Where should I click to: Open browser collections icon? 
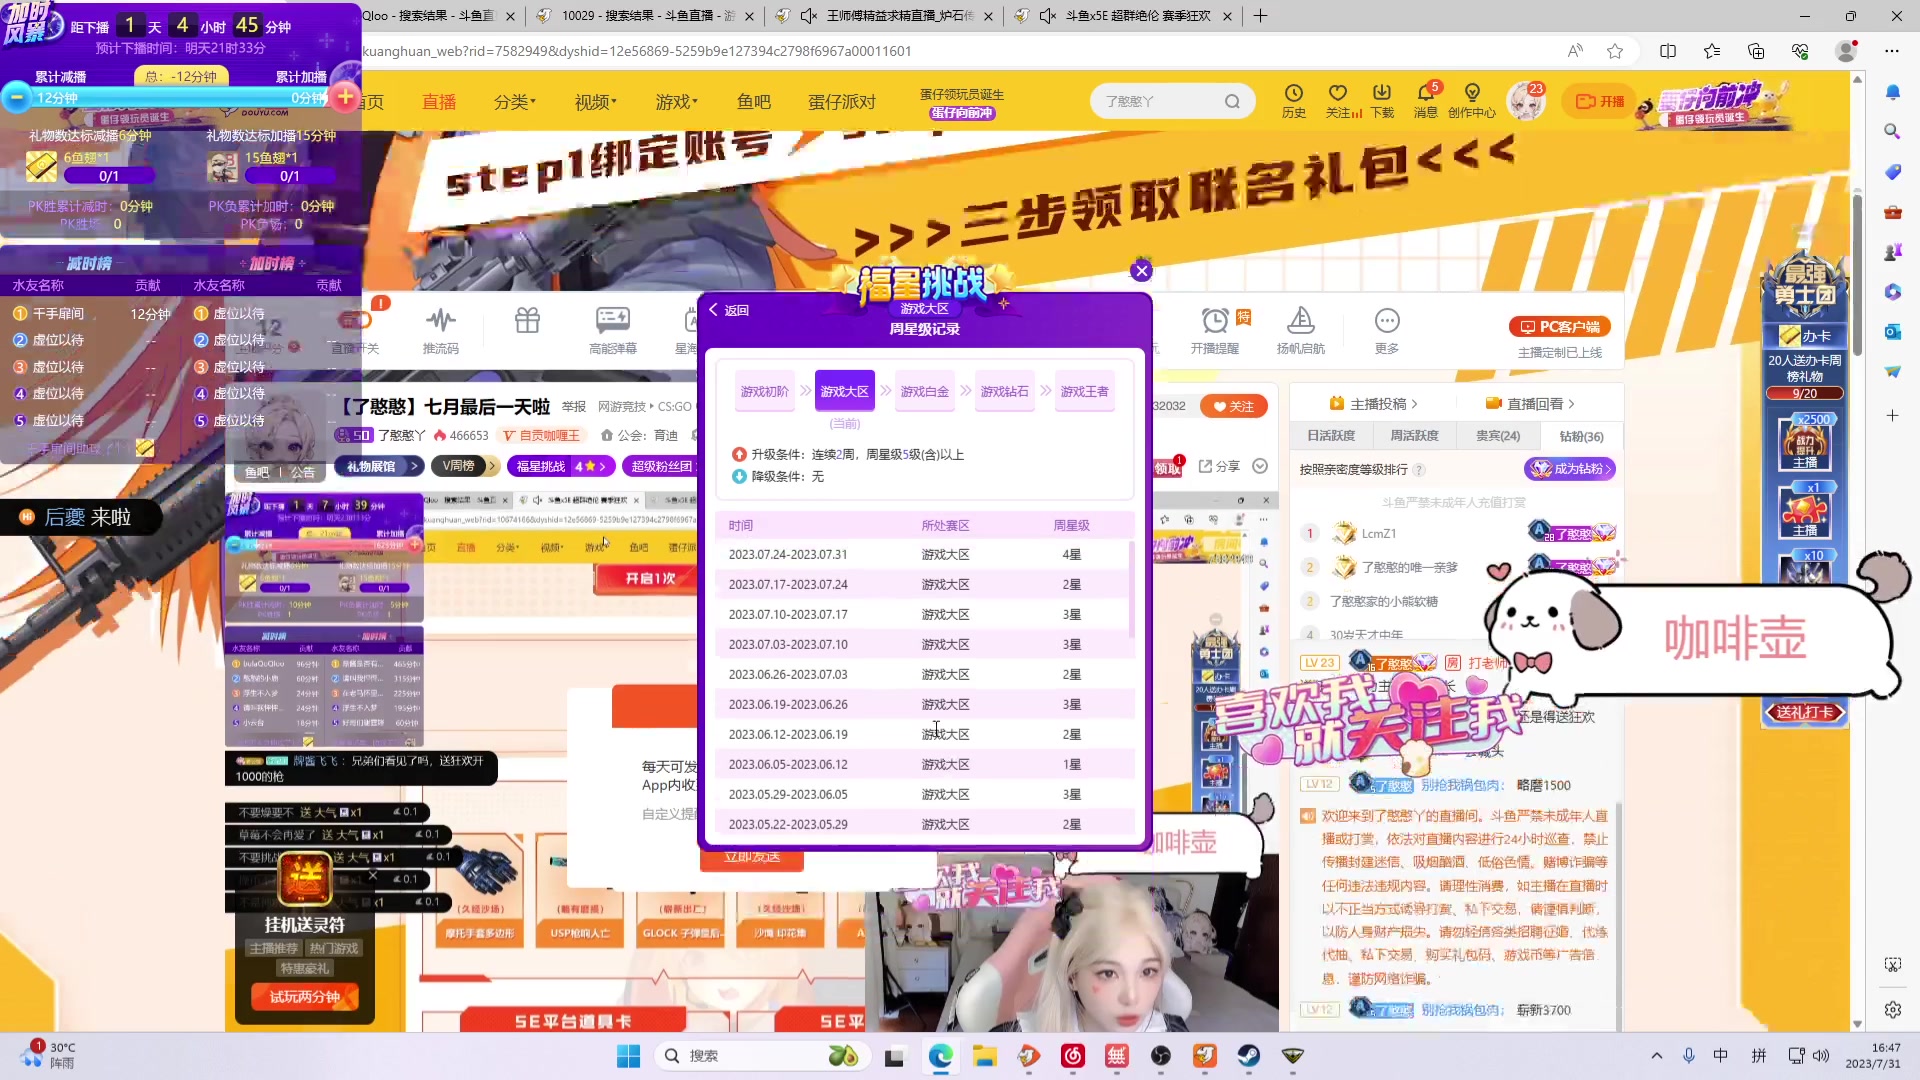(x=1755, y=51)
